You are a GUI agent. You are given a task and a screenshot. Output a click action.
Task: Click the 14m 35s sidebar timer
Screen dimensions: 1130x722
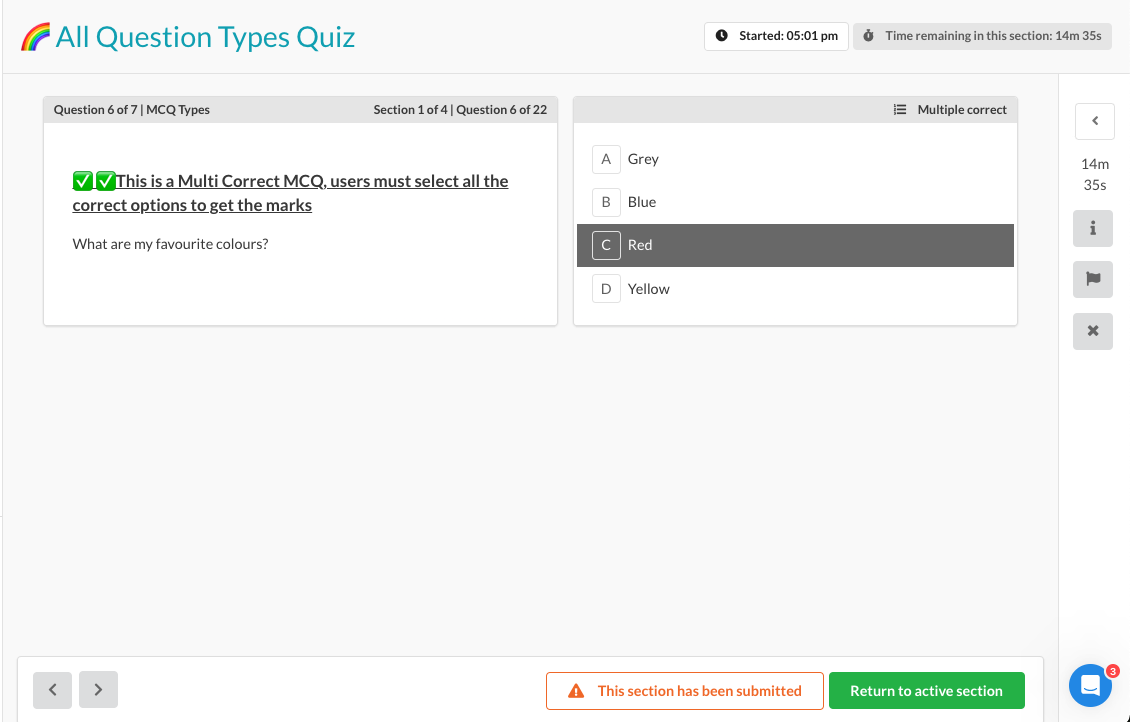(x=1095, y=174)
